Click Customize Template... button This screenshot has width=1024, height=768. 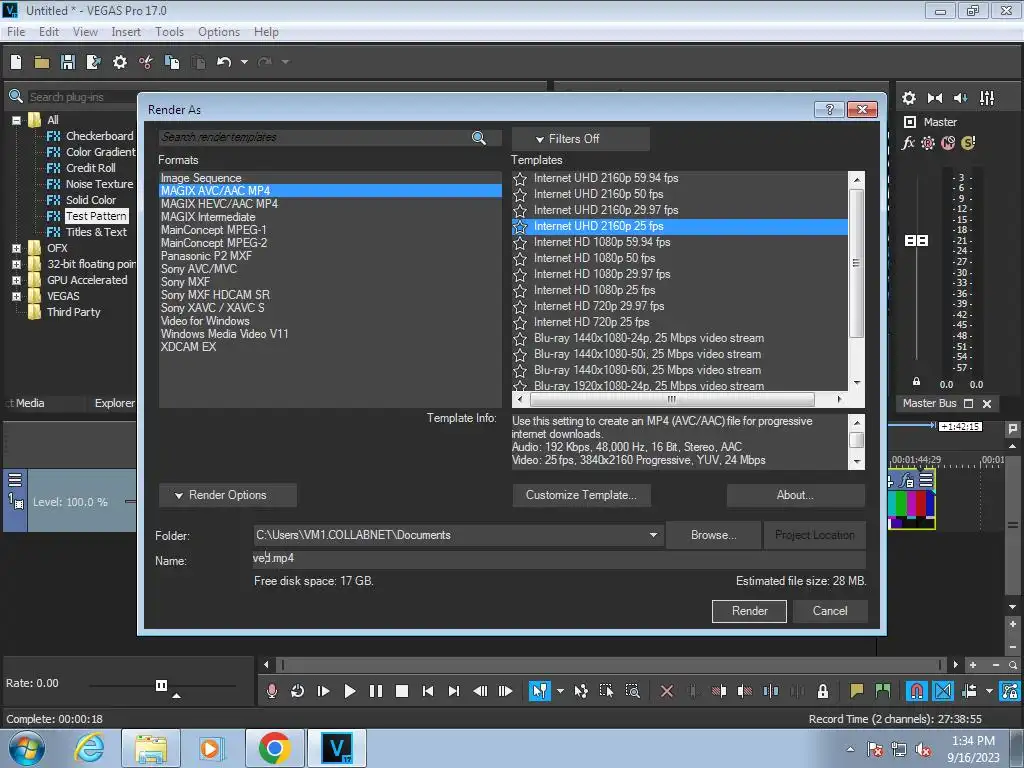click(x=581, y=495)
